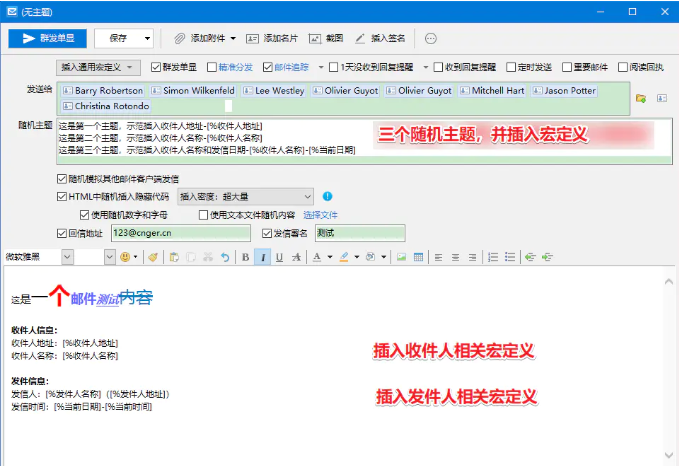Toggle 随机模拟其他邮件客户端发信 checkbox

coord(62,179)
